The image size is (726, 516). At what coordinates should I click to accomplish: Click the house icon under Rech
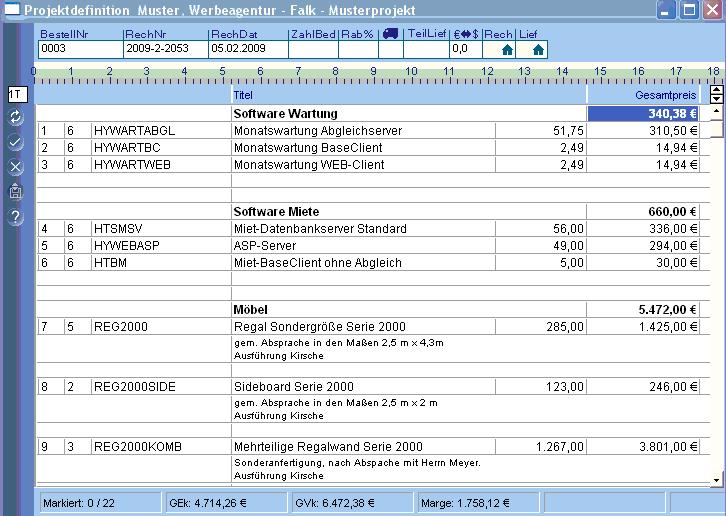(507, 49)
